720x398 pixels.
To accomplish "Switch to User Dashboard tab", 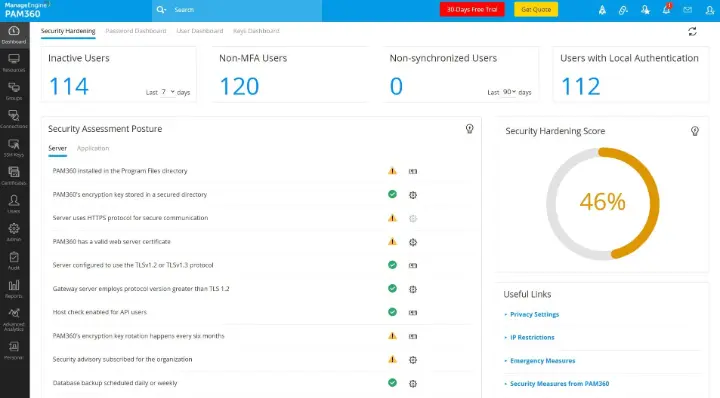I will [200, 31].
